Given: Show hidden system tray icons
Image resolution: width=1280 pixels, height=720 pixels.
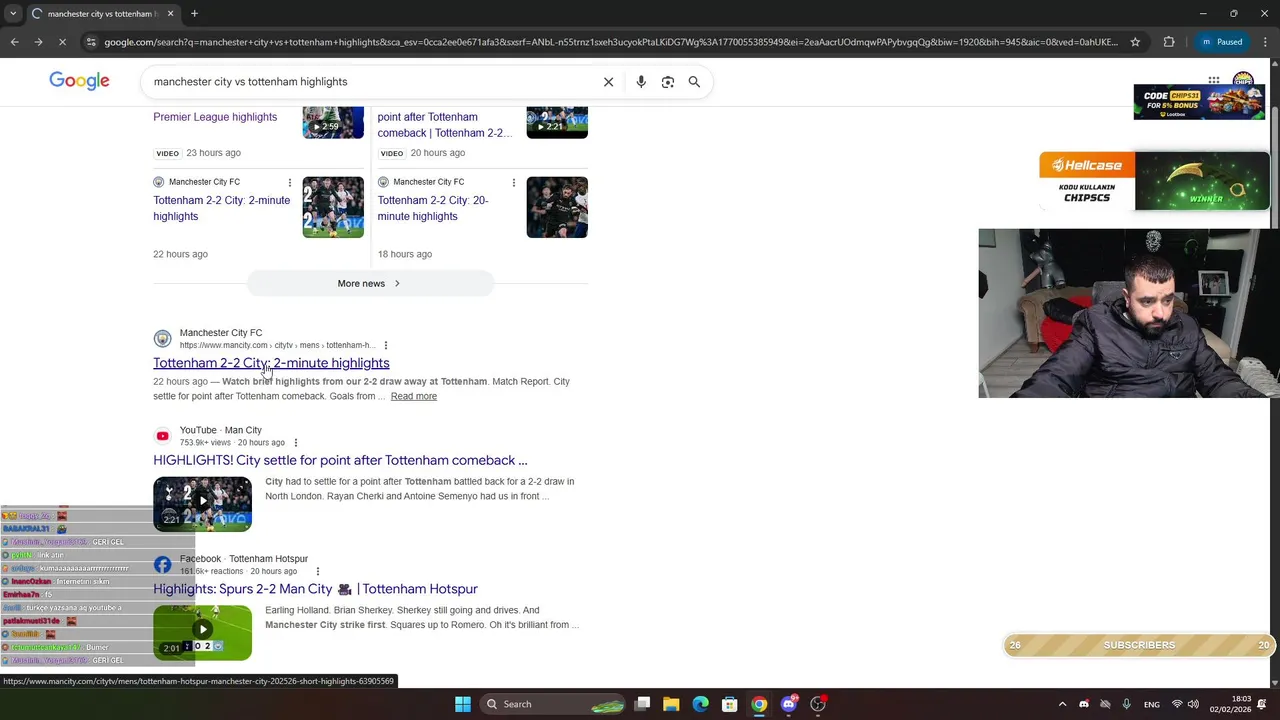Looking at the screenshot, I should click(x=1062, y=704).
